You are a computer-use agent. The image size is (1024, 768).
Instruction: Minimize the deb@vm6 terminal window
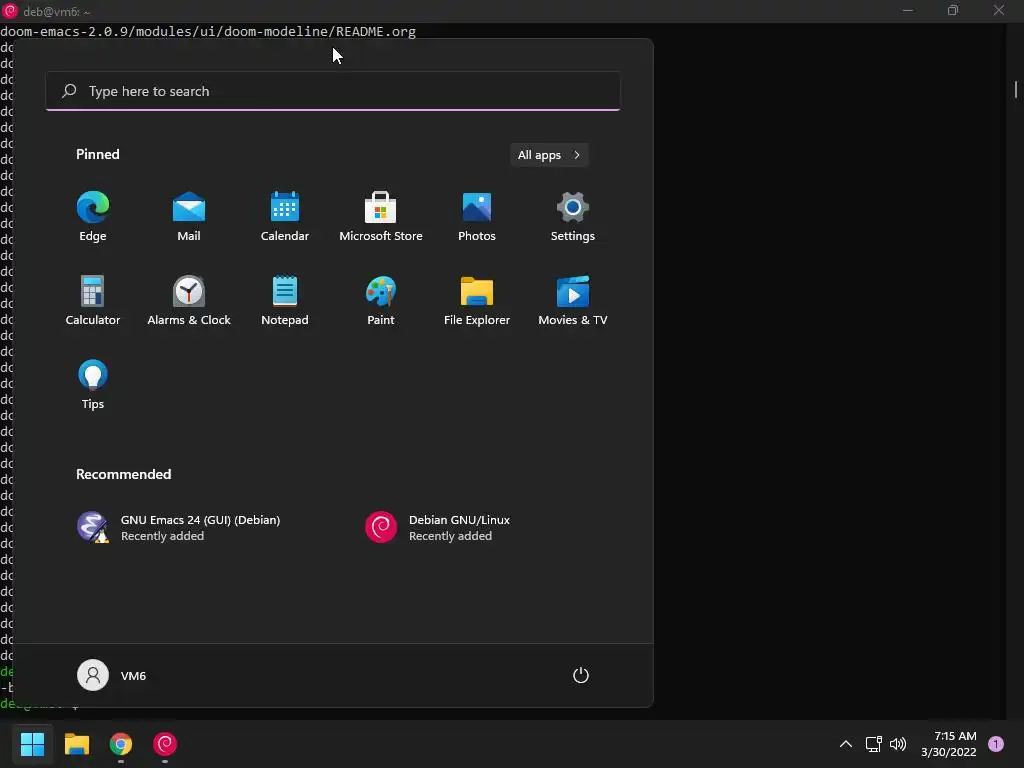[908, 10]
